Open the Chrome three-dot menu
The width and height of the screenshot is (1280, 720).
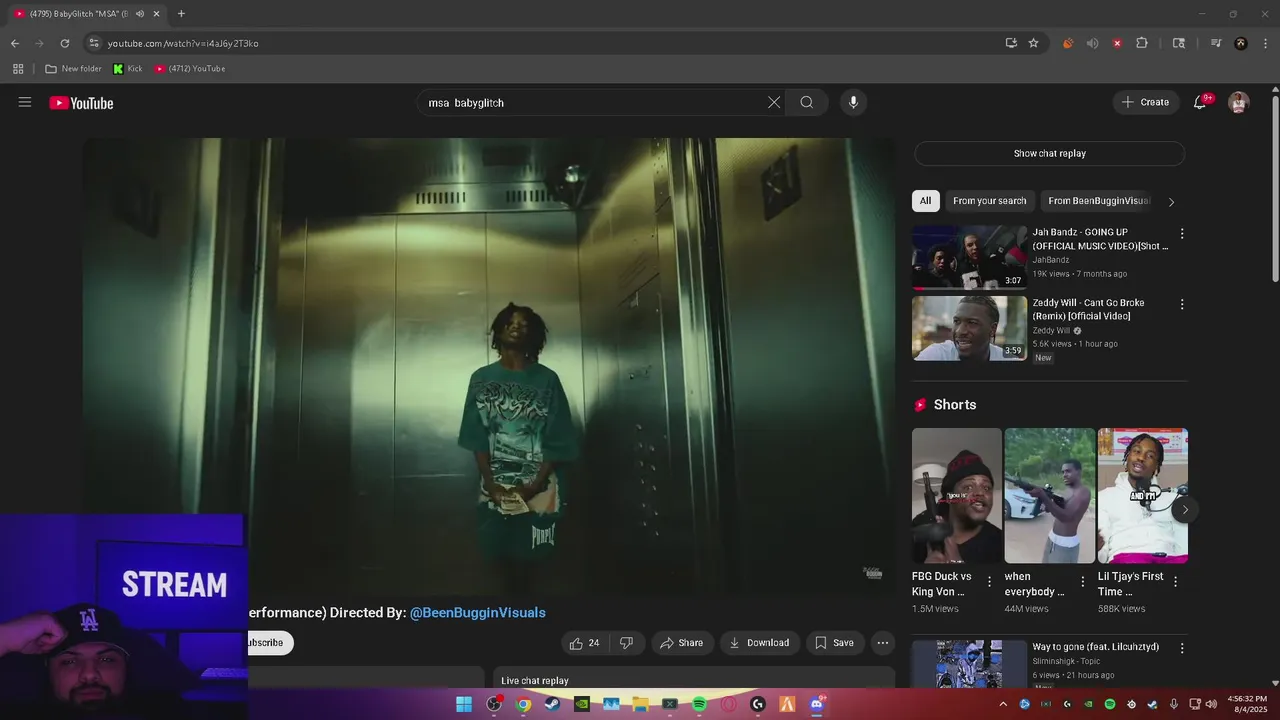[x=1266, y=43]
